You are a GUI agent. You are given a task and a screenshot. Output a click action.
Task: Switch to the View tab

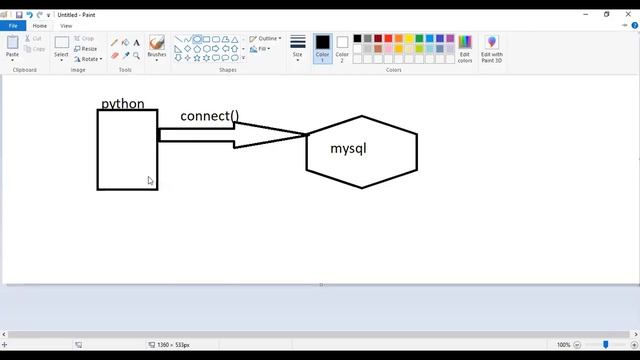click(x=66, y=26)
